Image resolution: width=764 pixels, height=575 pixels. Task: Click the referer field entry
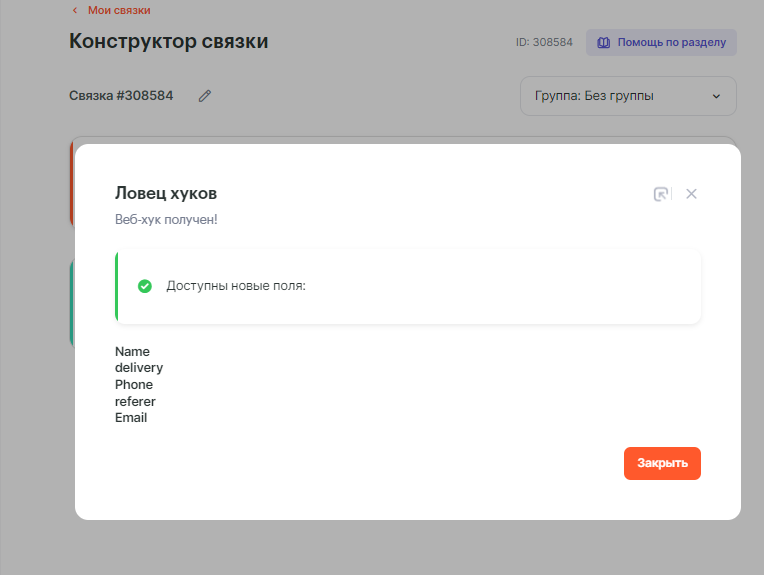[x=135, y=401]
